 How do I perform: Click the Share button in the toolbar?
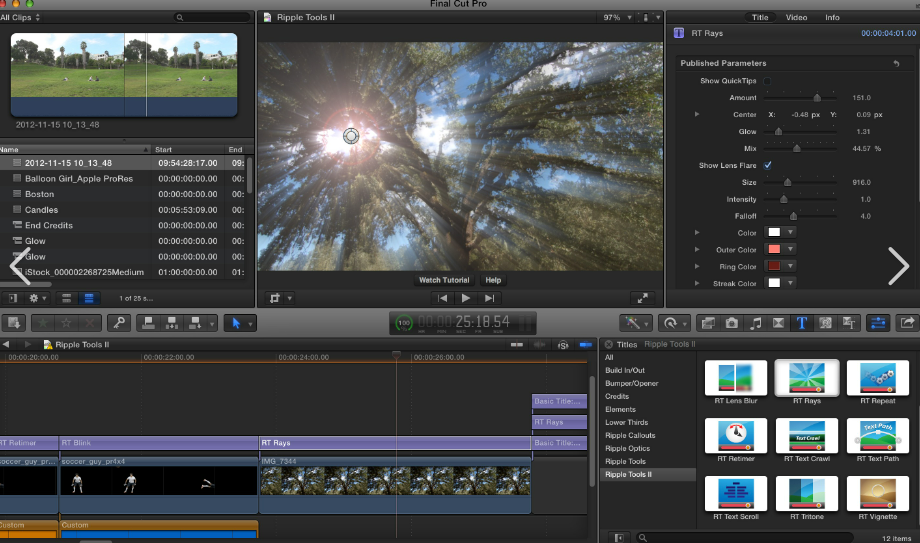(x=908, y=323)
